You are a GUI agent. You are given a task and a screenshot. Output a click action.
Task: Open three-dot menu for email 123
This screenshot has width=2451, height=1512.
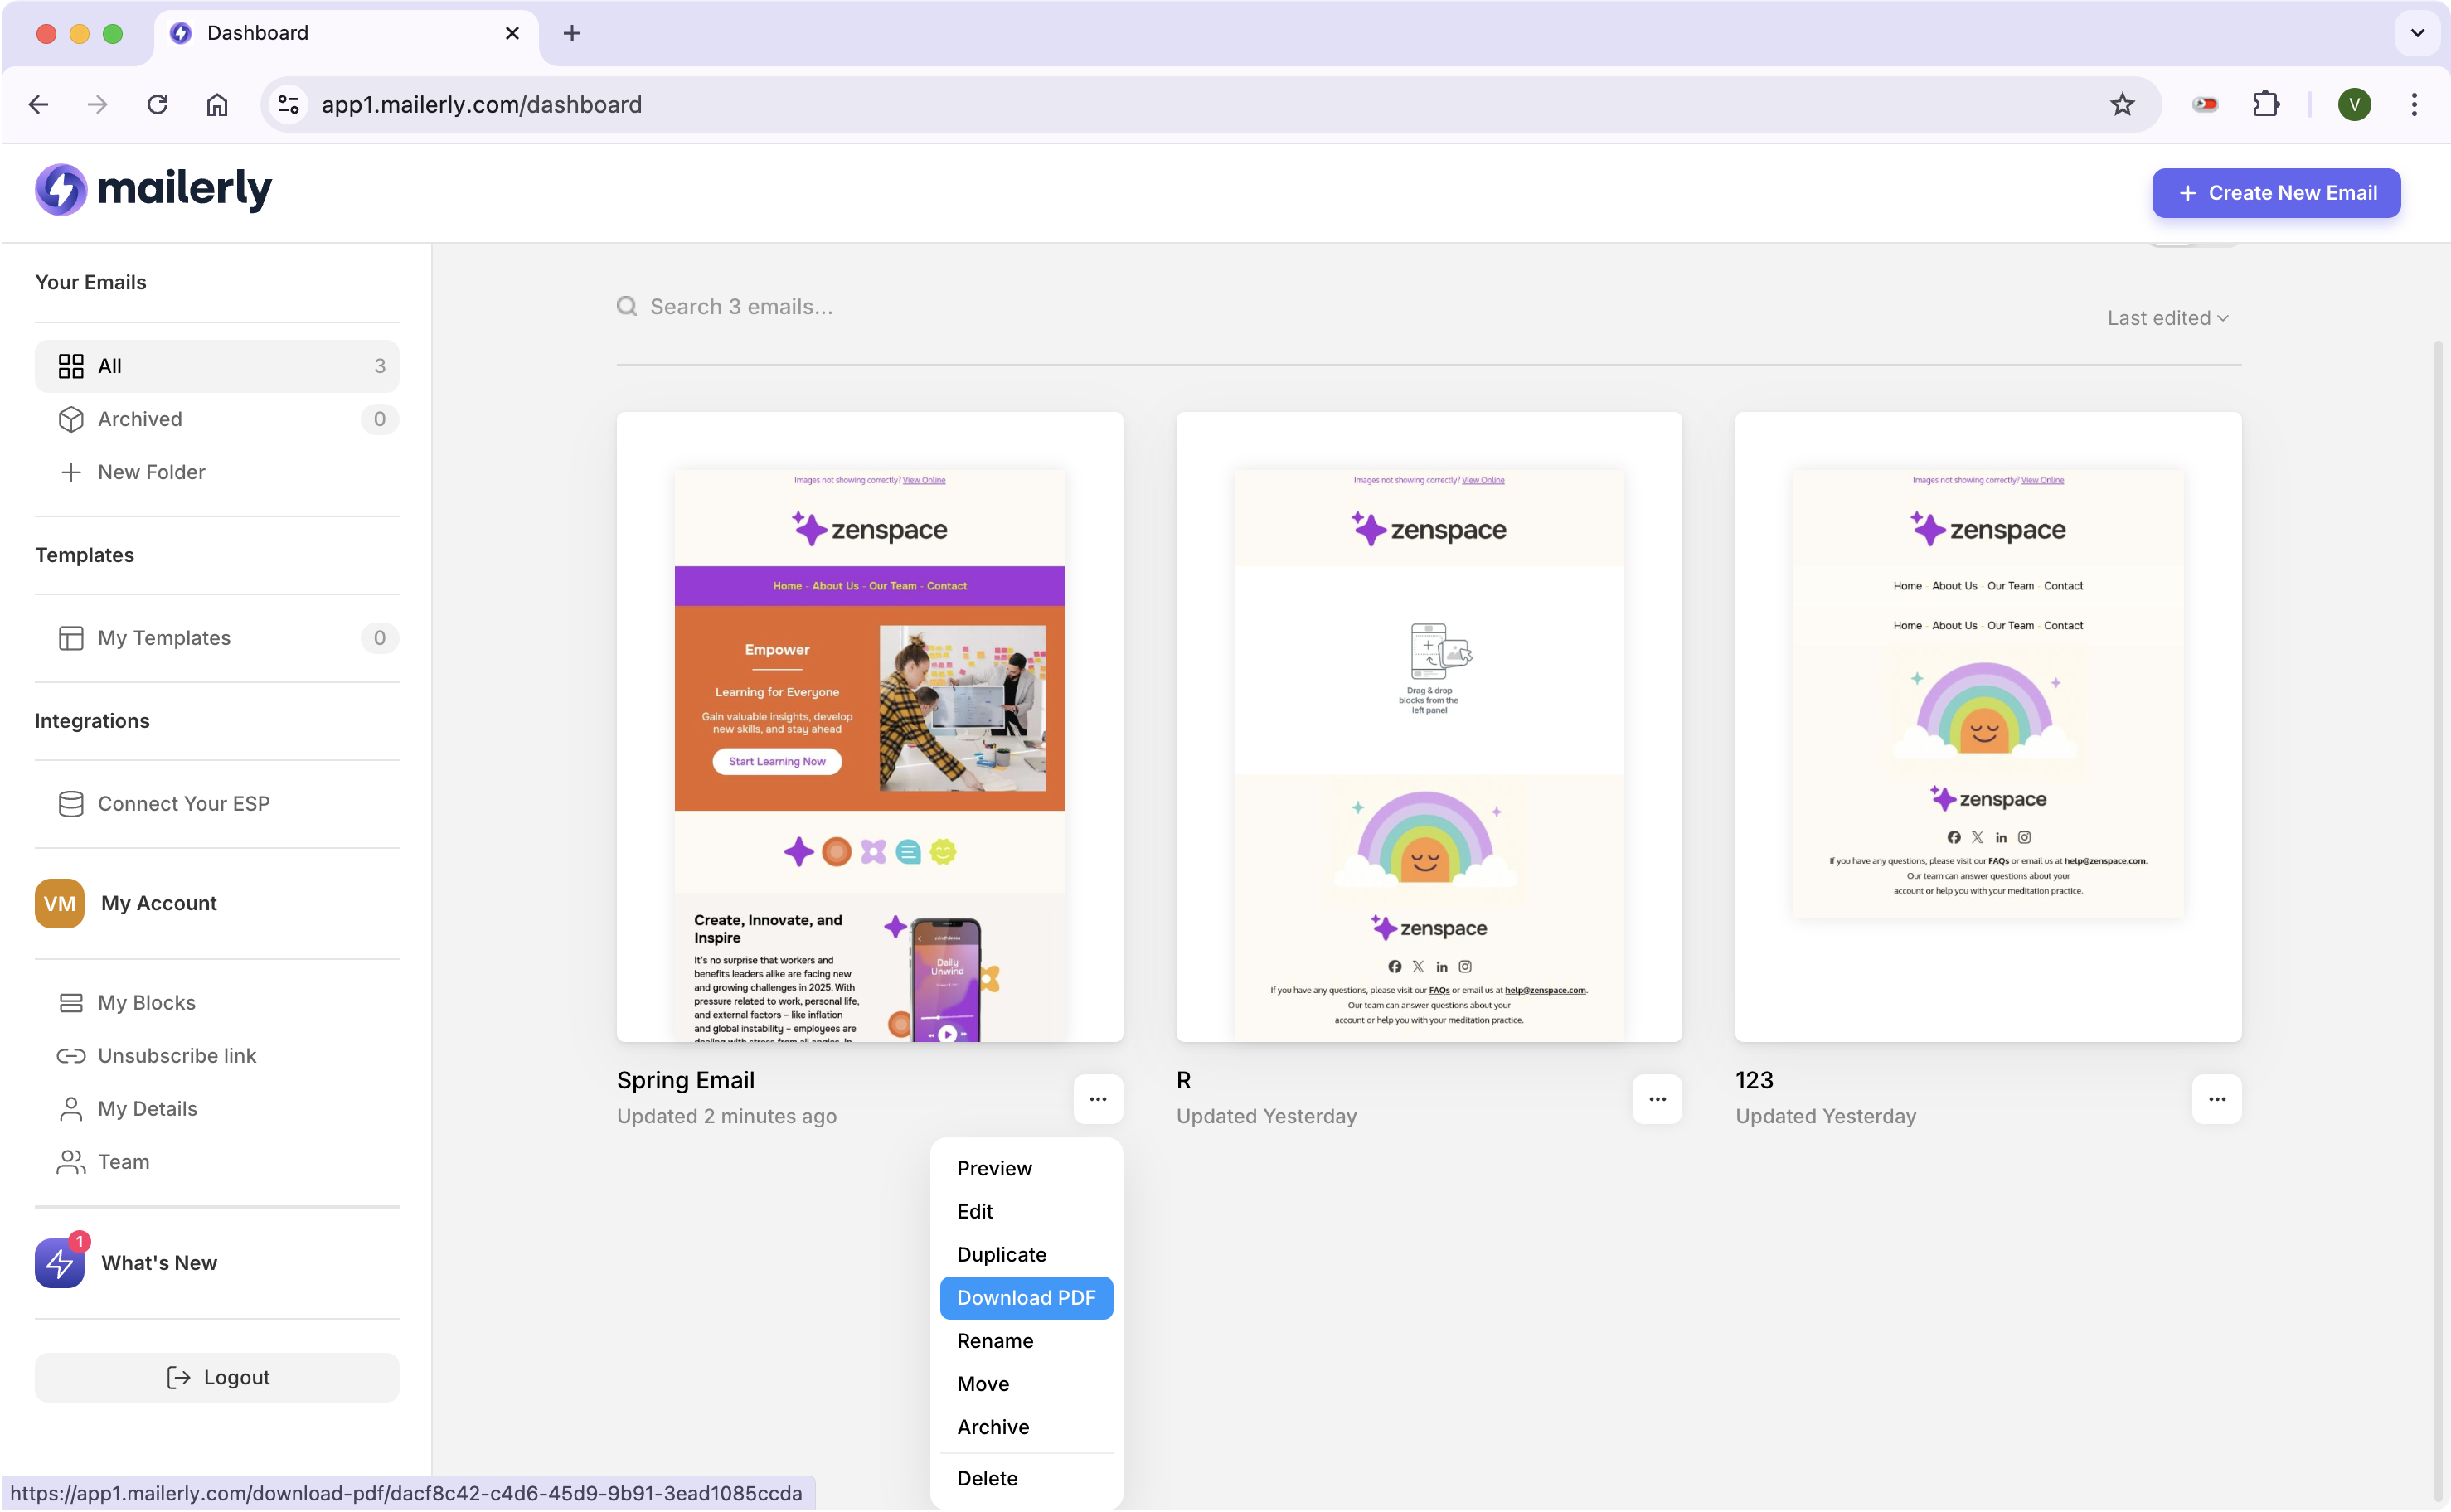pos(2216,1099)
